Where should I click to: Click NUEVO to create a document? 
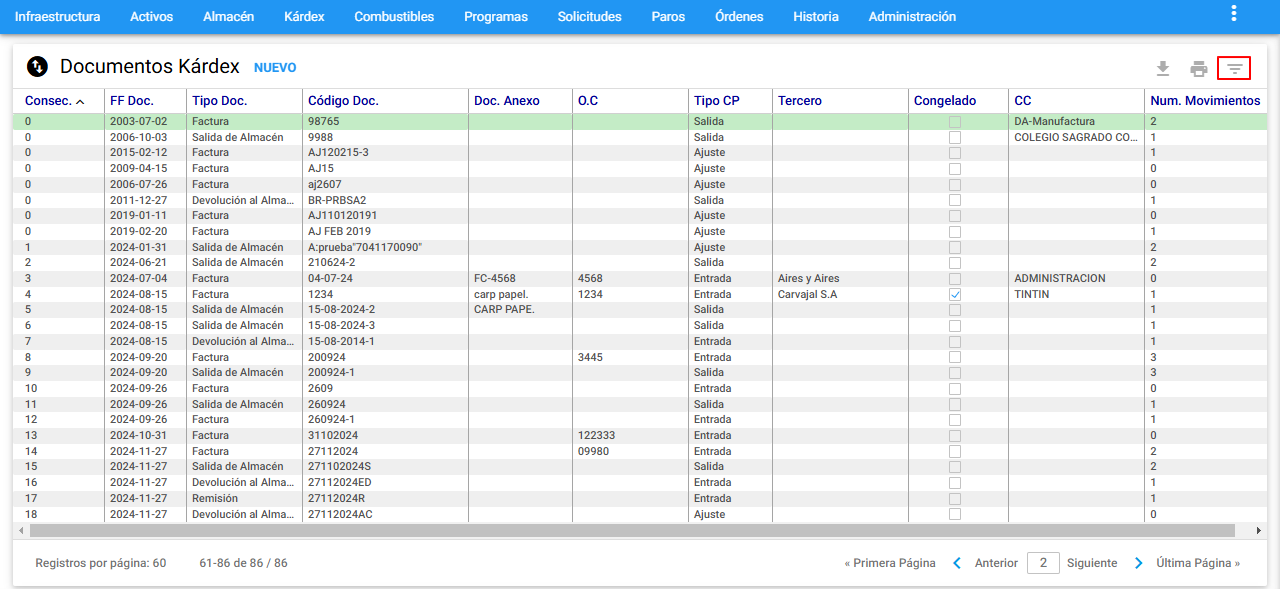(275, 68)
